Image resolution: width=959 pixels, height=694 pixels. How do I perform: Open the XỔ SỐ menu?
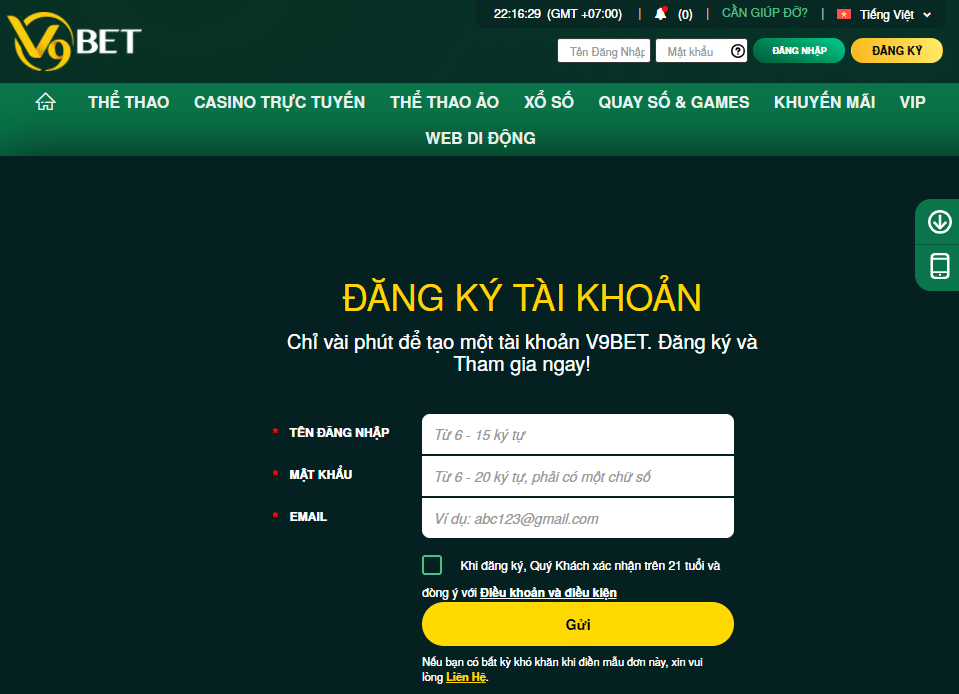pyautogui.click(x=549, y=102)
